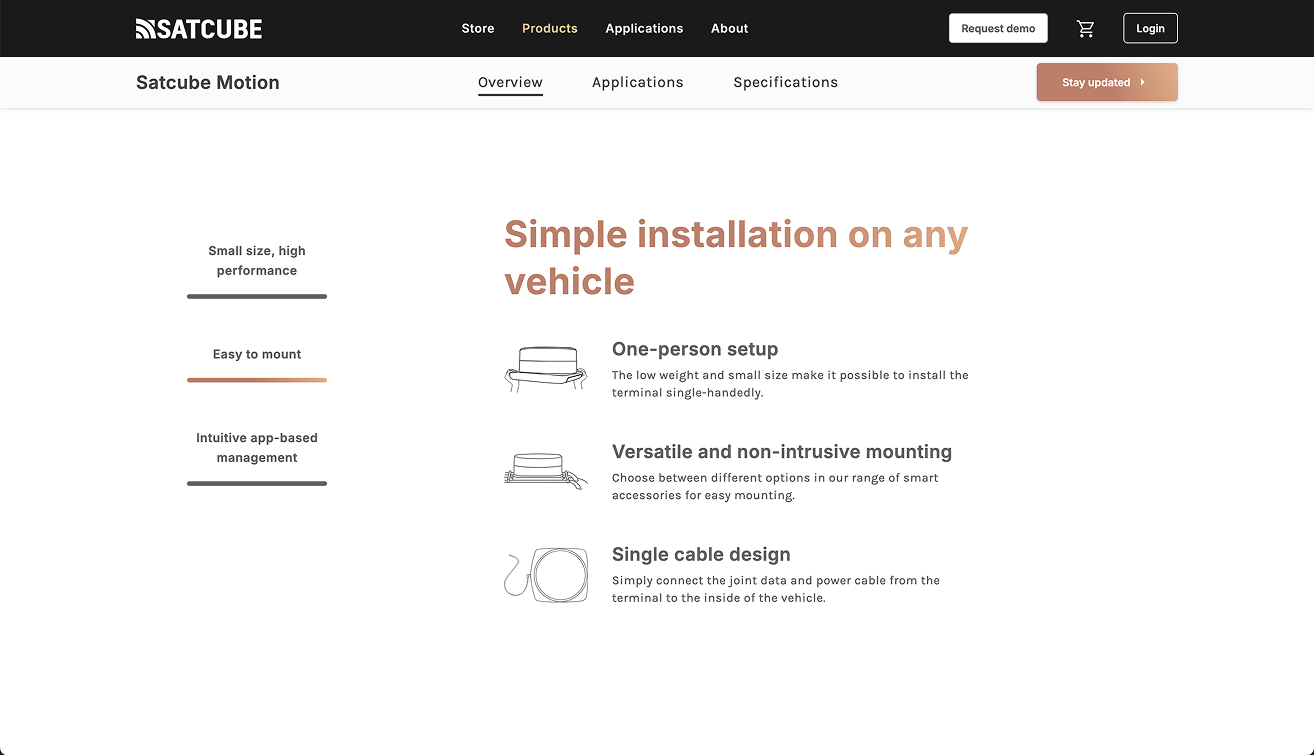This screenshot has width=1314, height=755.
Task: Switch to the Applications tab under Satcube Motion
Action: tap(638, 83)
